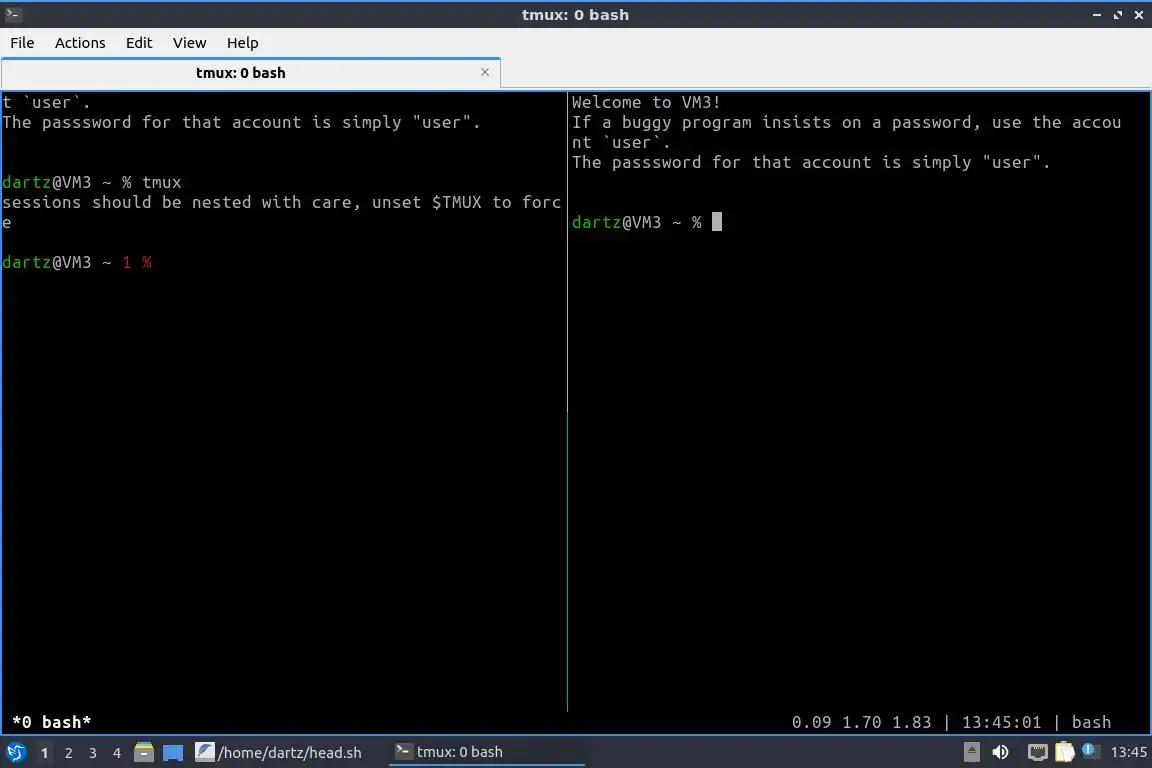This screenshot has height=768, width=1152.
Task: Open the Edit menu
Action: point(139,43)
